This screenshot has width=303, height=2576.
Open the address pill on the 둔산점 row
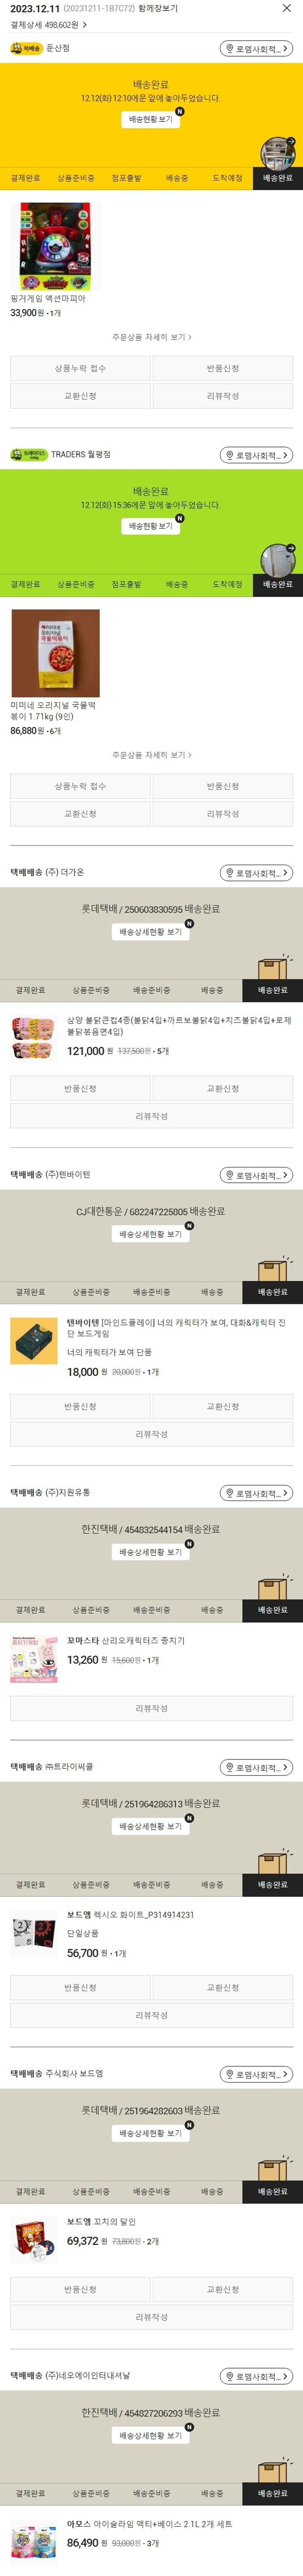pos(256,48)
